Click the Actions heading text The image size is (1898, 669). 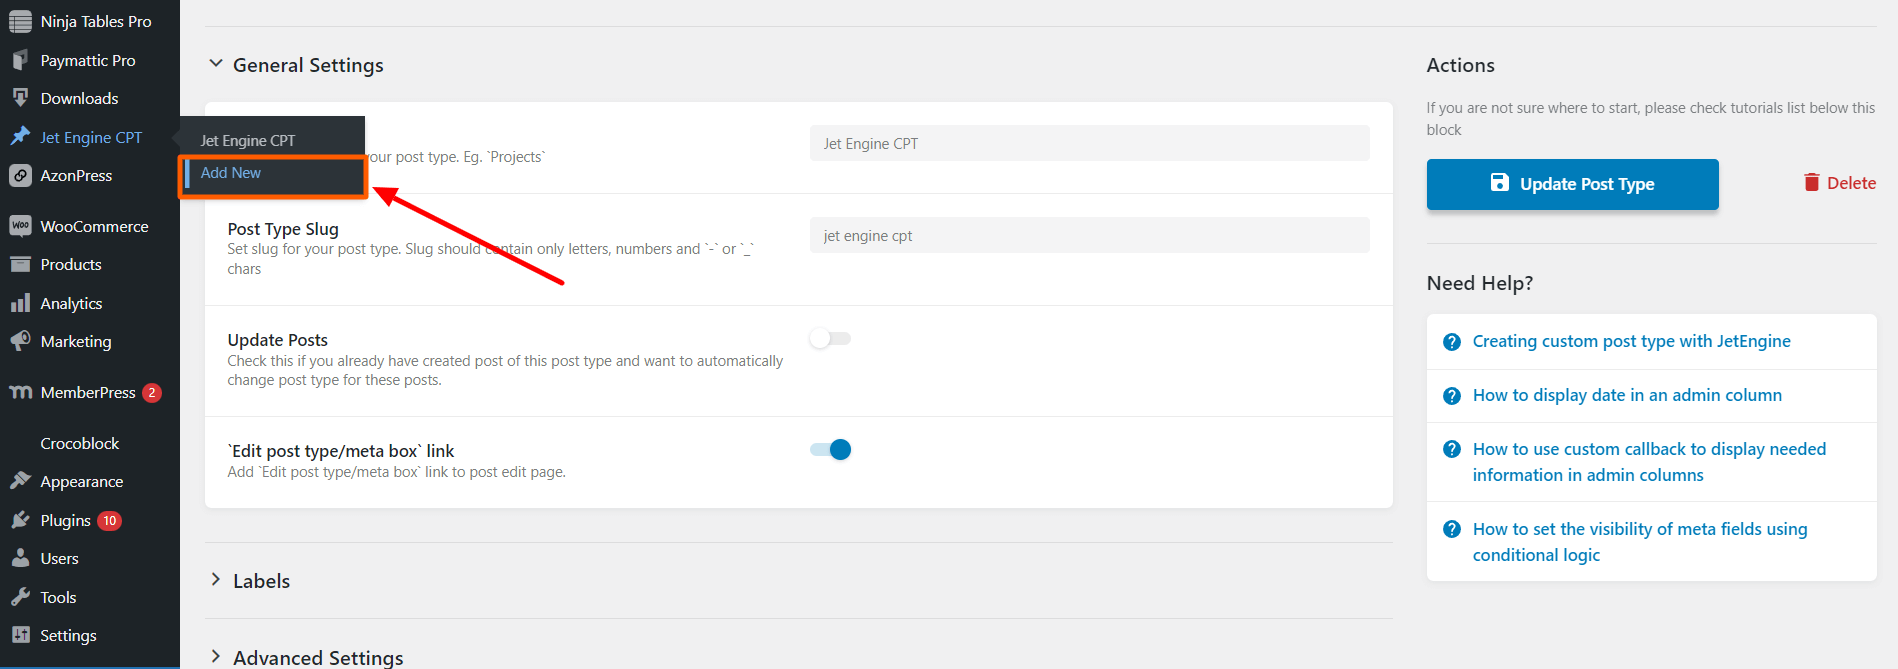pyautogui.click(x=1460, y=65)
